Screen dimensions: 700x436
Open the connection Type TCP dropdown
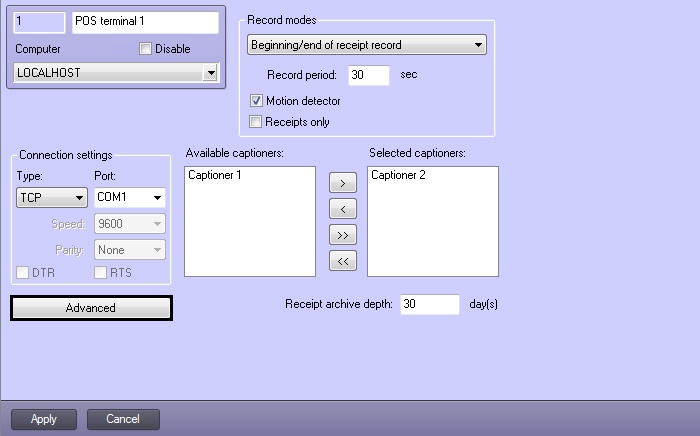point(79,198)
